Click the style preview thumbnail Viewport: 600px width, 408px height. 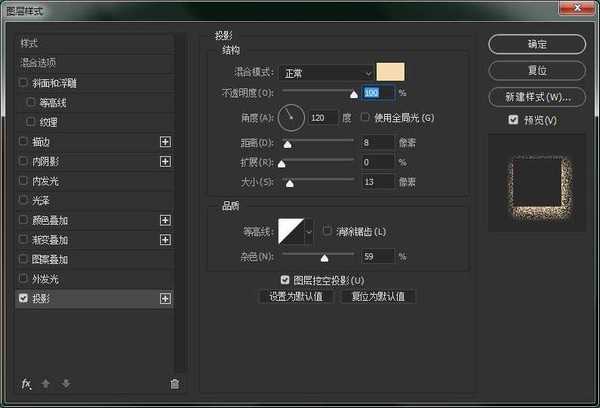[537, 183]
